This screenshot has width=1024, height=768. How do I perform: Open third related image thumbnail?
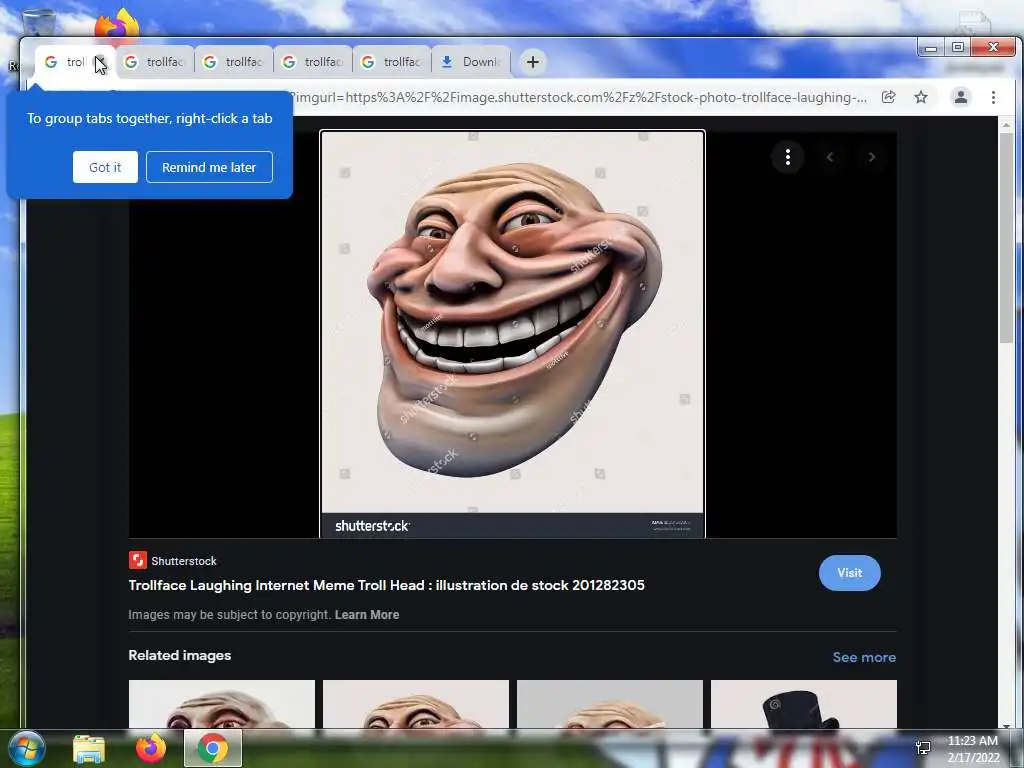click(609, 704)
